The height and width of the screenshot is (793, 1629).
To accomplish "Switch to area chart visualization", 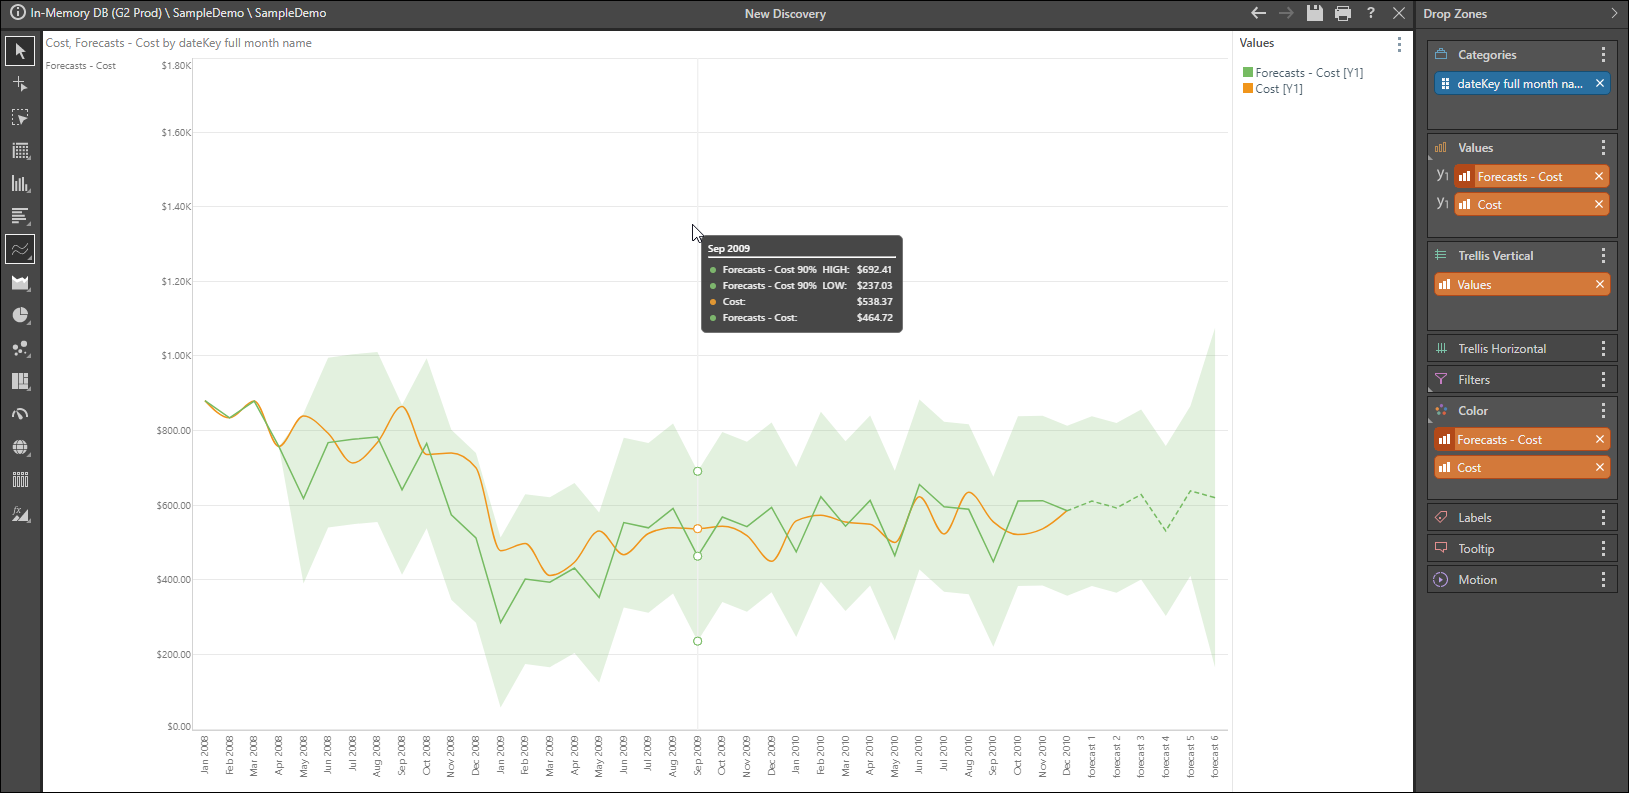I will 20,282.
